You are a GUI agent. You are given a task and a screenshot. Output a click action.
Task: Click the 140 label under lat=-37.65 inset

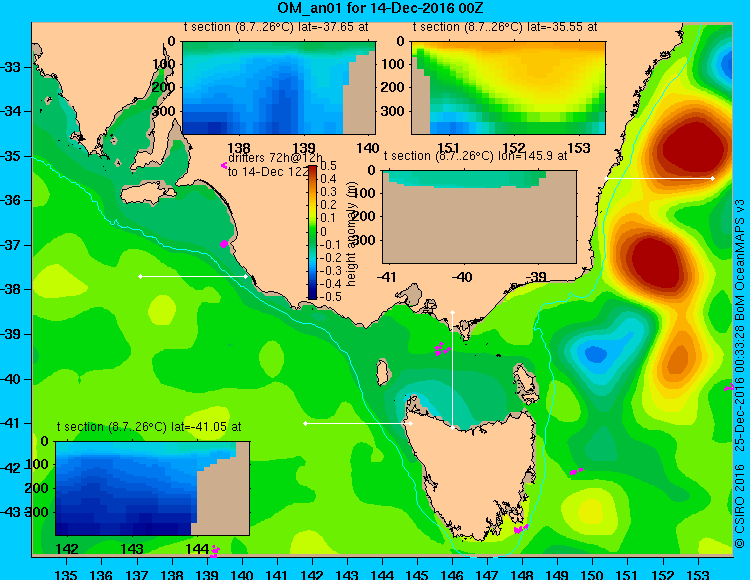point(368,148)
